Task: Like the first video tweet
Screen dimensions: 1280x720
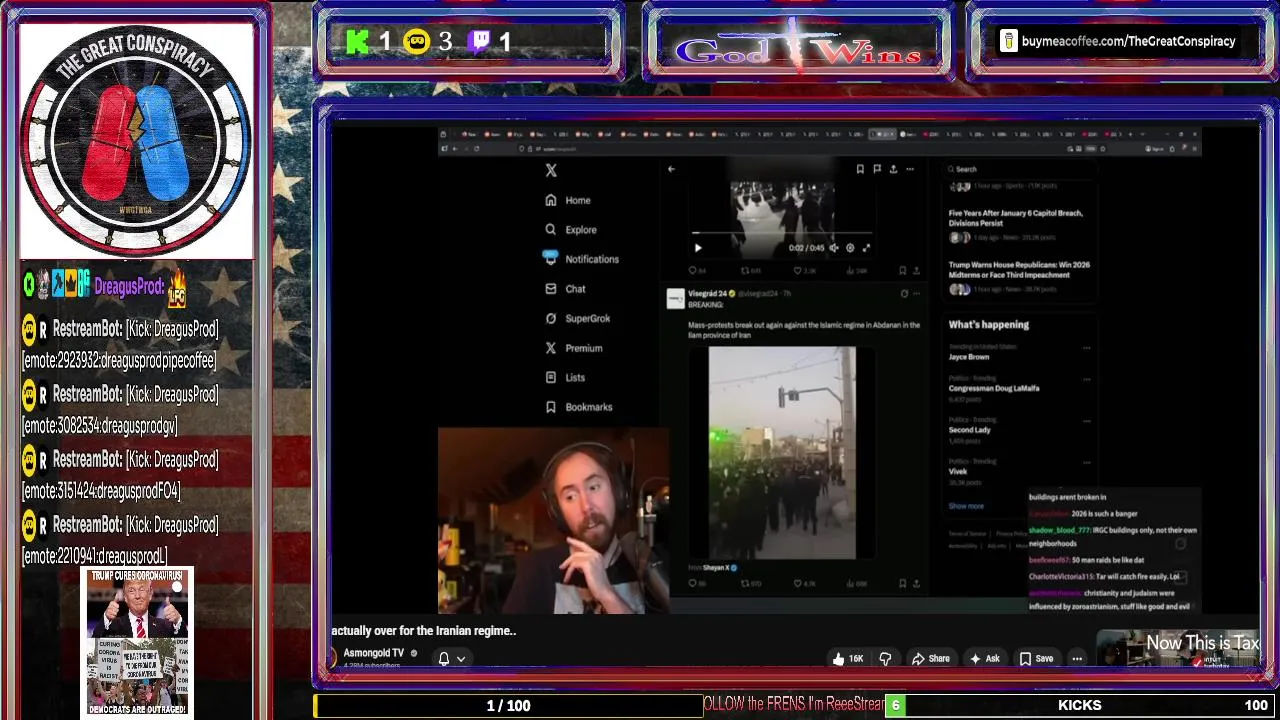Action: pyautogui.click(x=798, y=270)
